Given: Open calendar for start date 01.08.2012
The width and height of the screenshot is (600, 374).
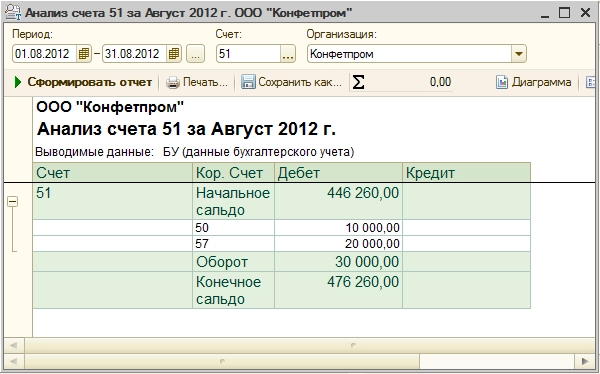Looking at the screenshot, I should click(x=83, y=54).
